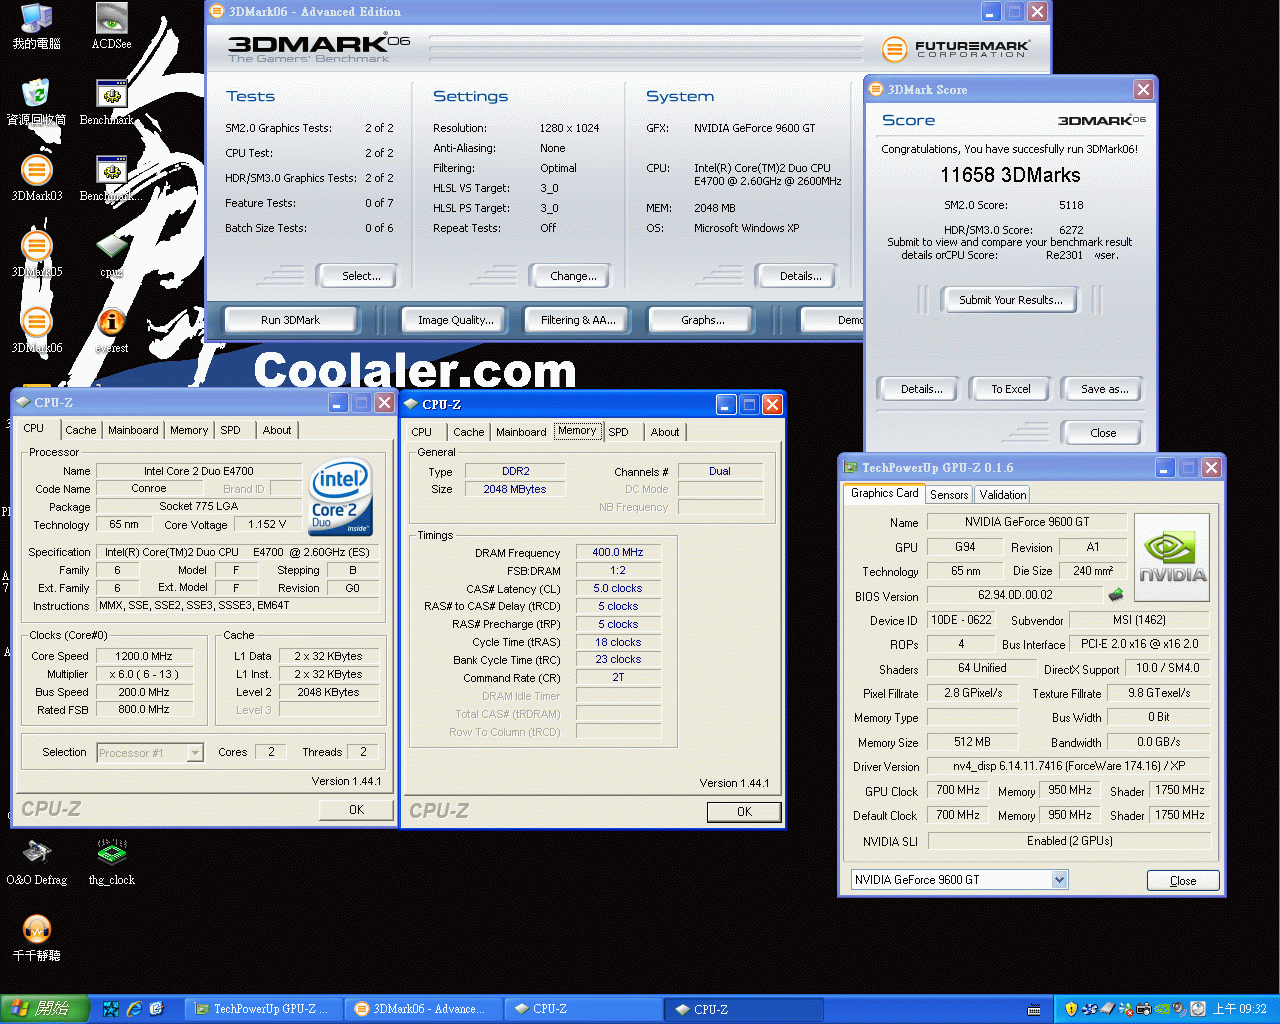This screenshot has width=1280, height=1024.
Task: Switch to Mainboard tab in left CPU-Z
Action: pos(133,430)
